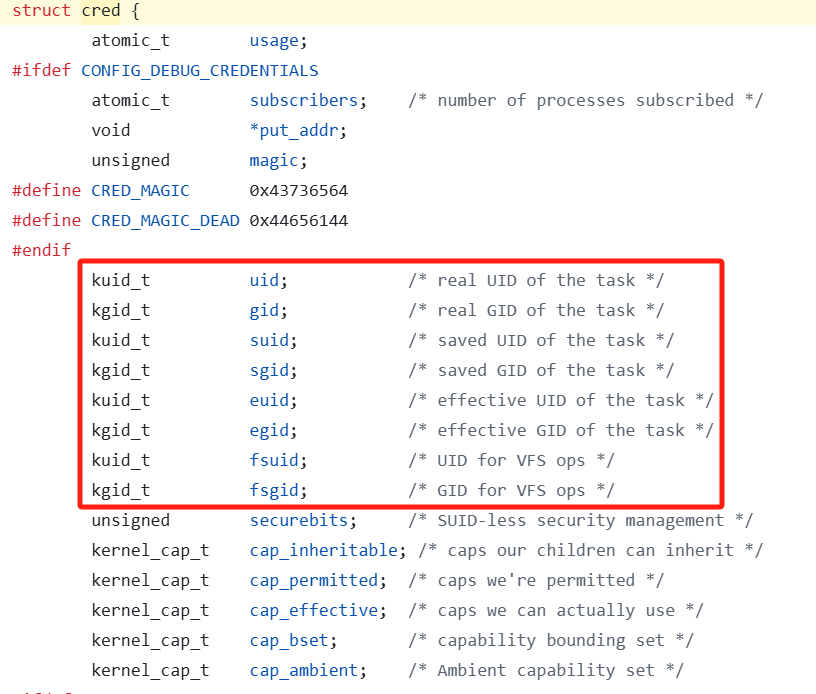Image resolution: width=816 pixels, height=694 pixels.
Task: Click the fsuid field identifier
Action: [274, 460]
